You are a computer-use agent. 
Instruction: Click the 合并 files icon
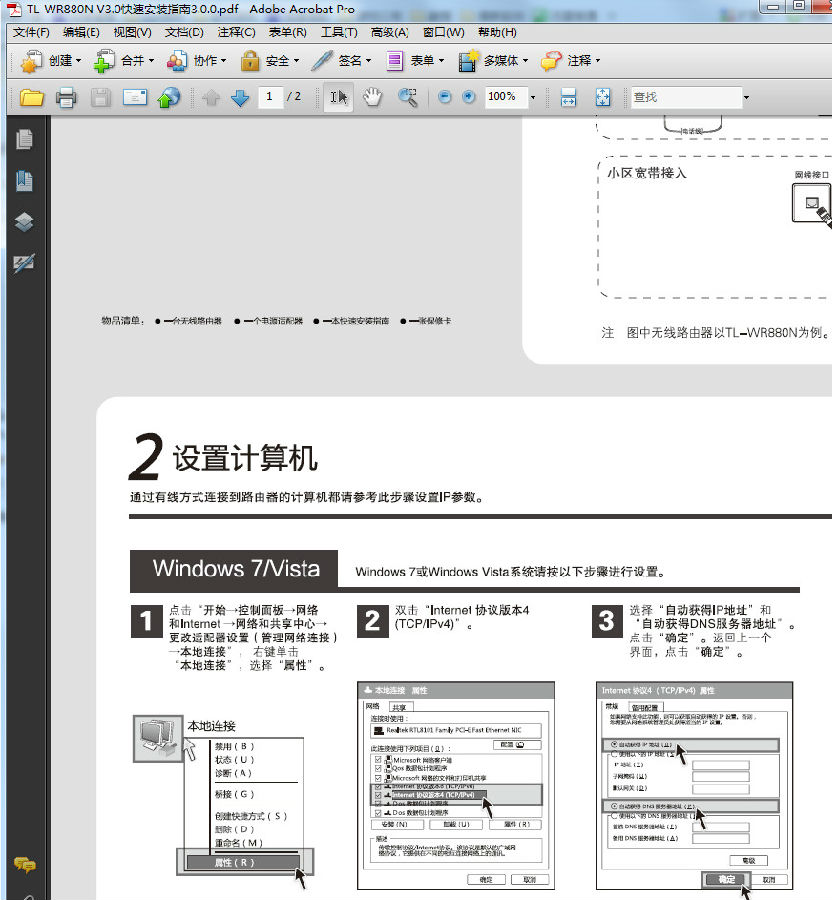pyautogui.click(x=104, y=60)
